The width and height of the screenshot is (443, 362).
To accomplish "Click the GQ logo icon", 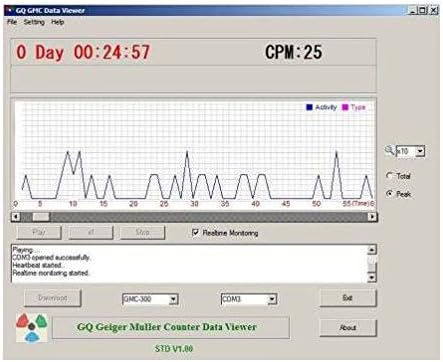I will point(32,328).
